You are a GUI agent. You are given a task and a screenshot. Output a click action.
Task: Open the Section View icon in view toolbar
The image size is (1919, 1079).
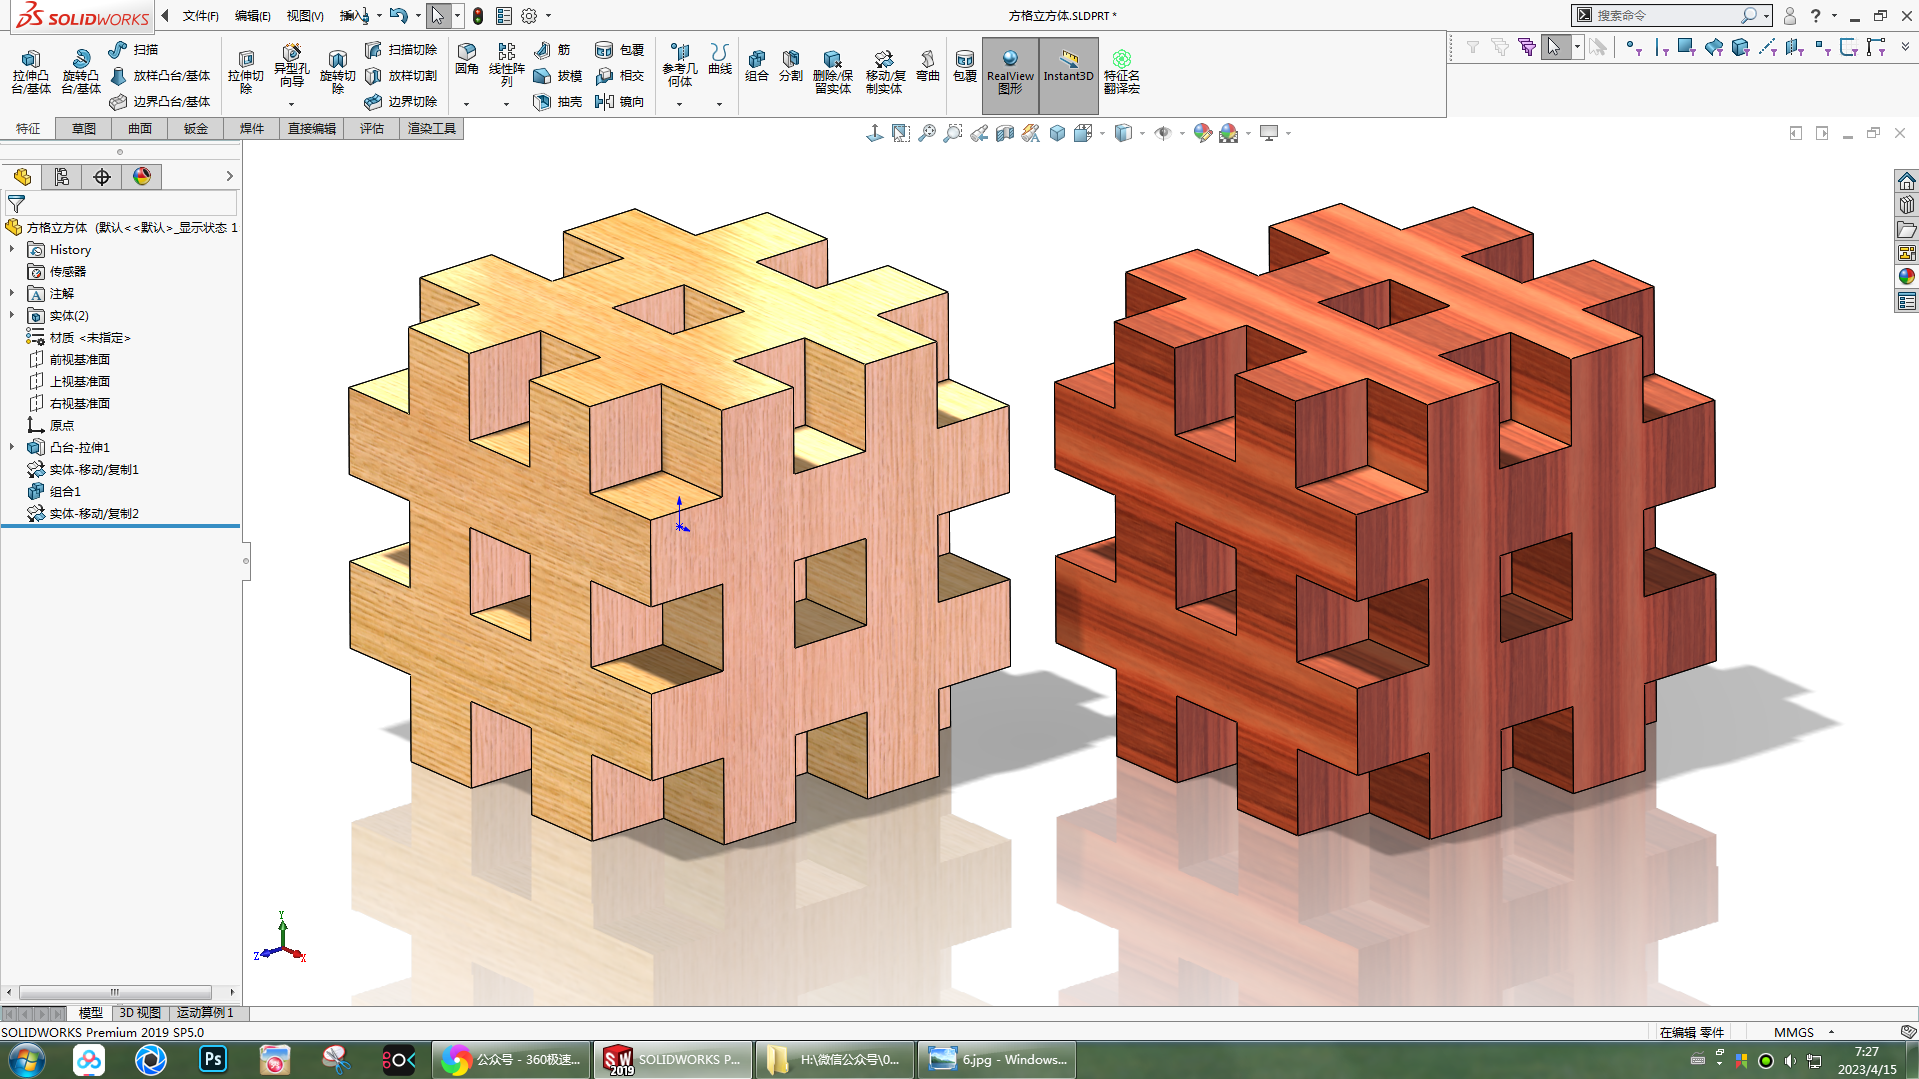(x=1005, y=133)
